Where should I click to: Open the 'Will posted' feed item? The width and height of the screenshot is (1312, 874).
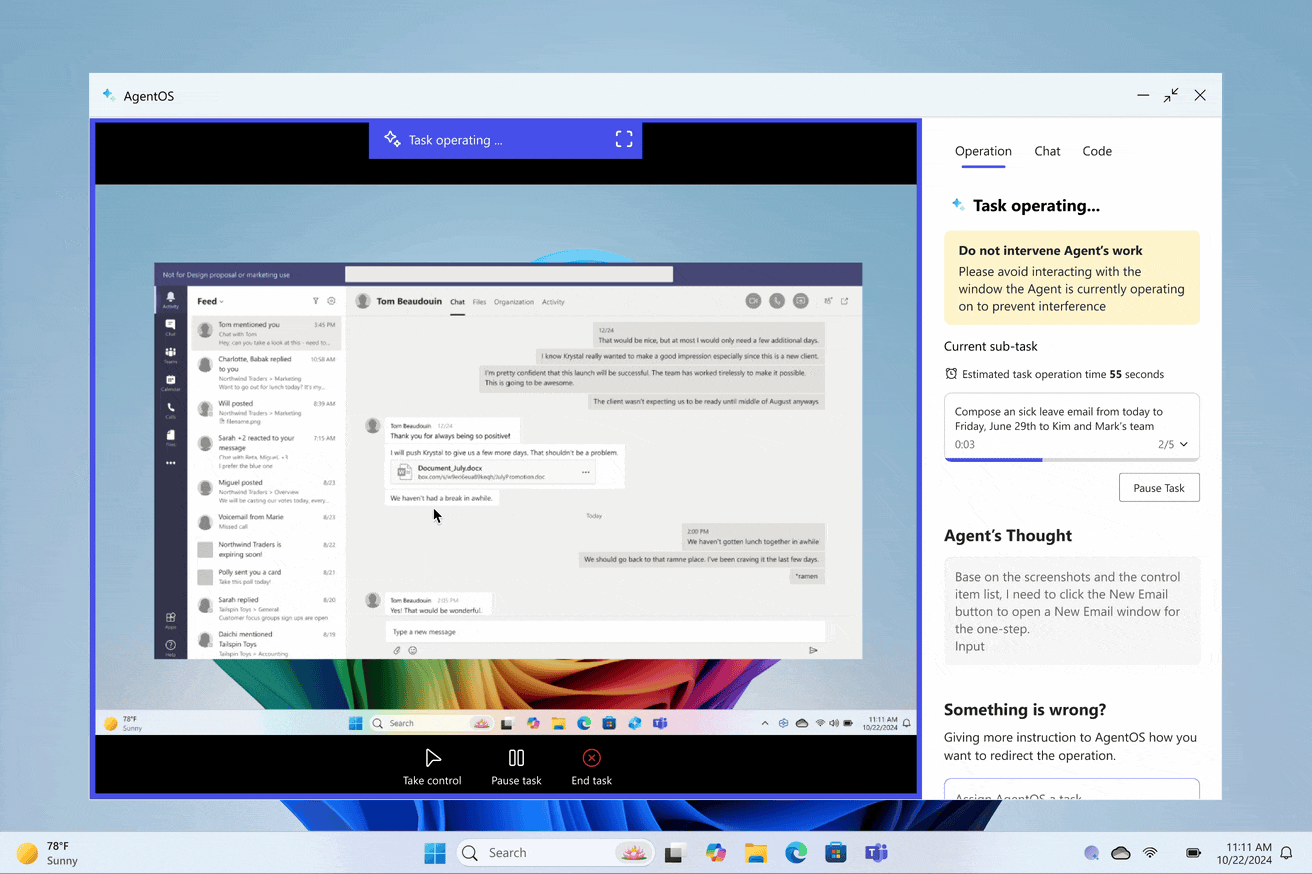(266, 412)
